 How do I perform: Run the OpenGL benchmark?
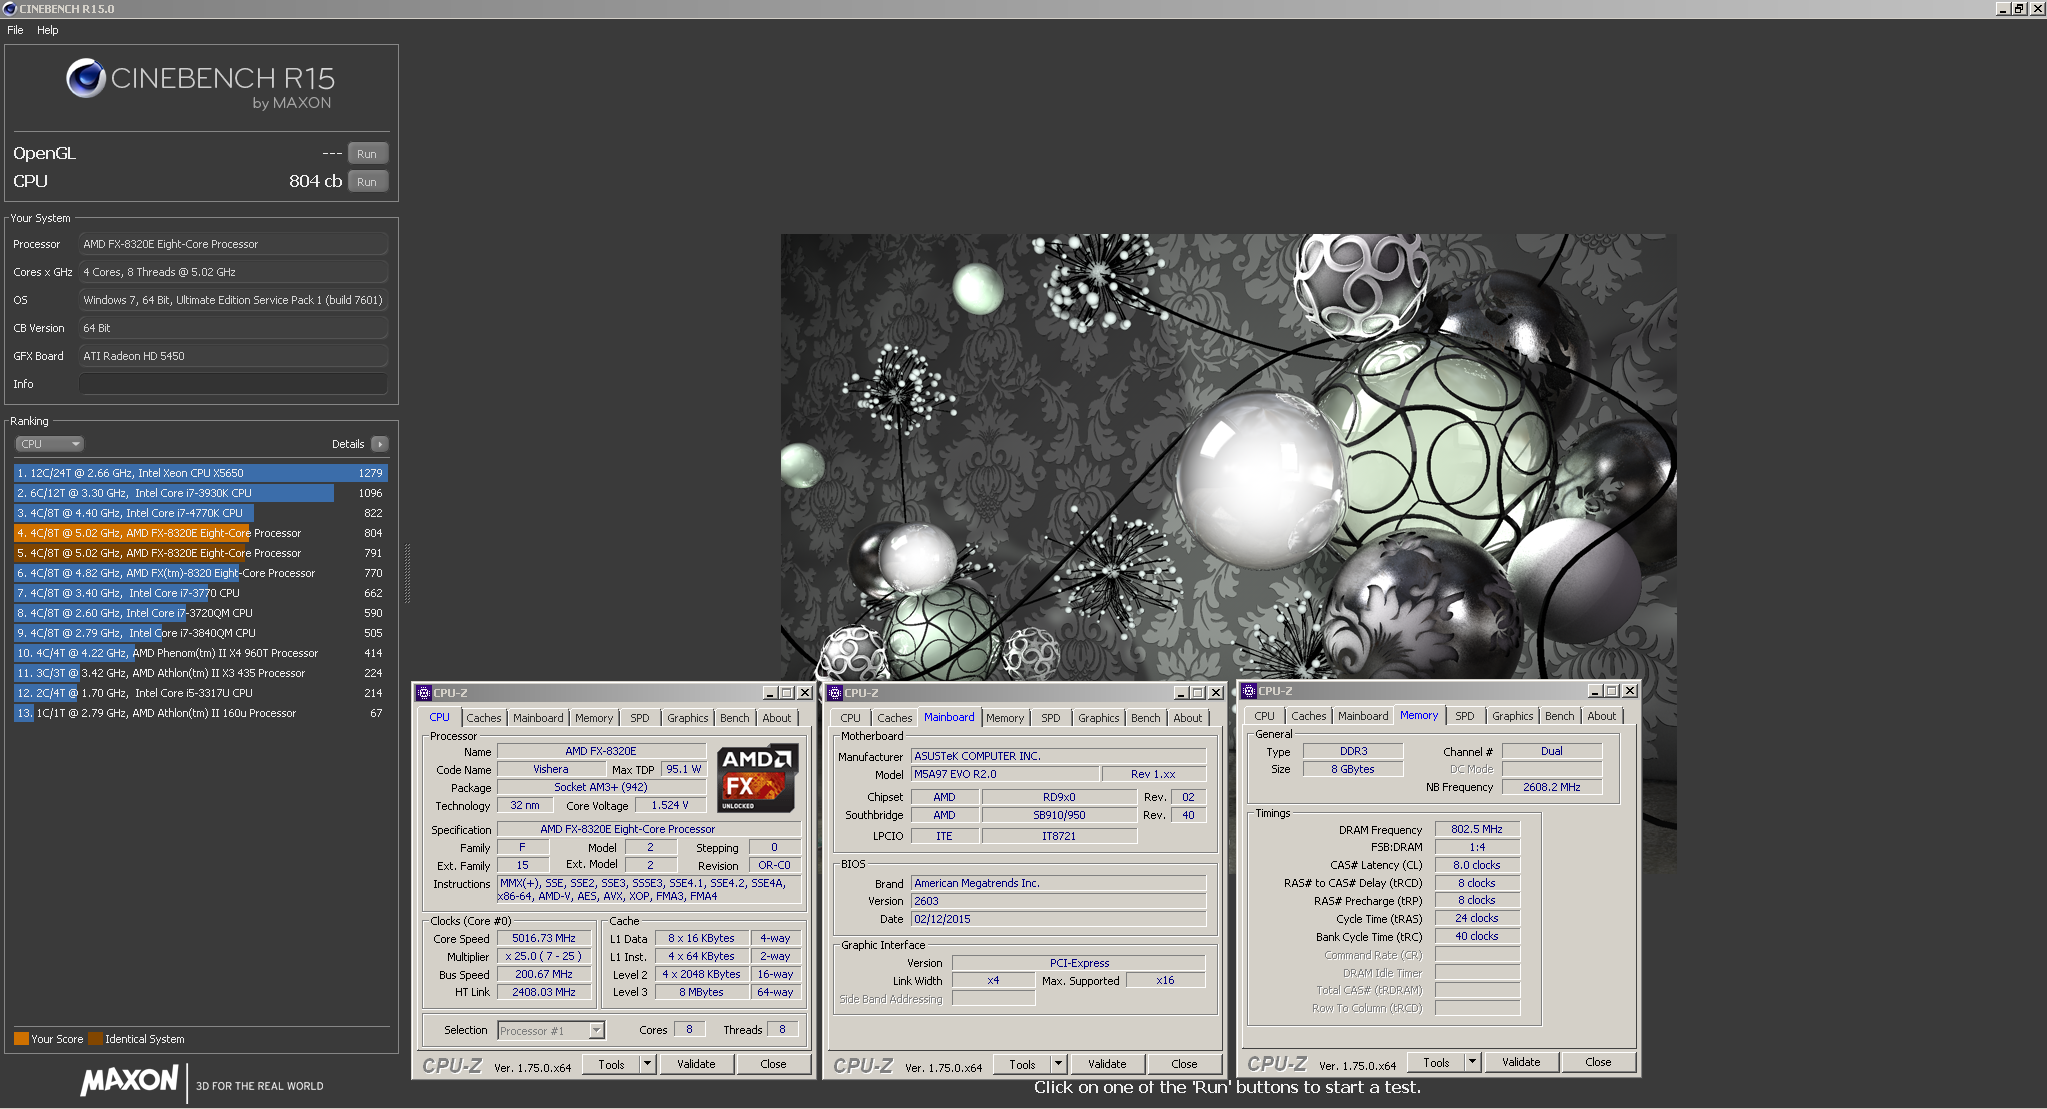coord(367,153)
